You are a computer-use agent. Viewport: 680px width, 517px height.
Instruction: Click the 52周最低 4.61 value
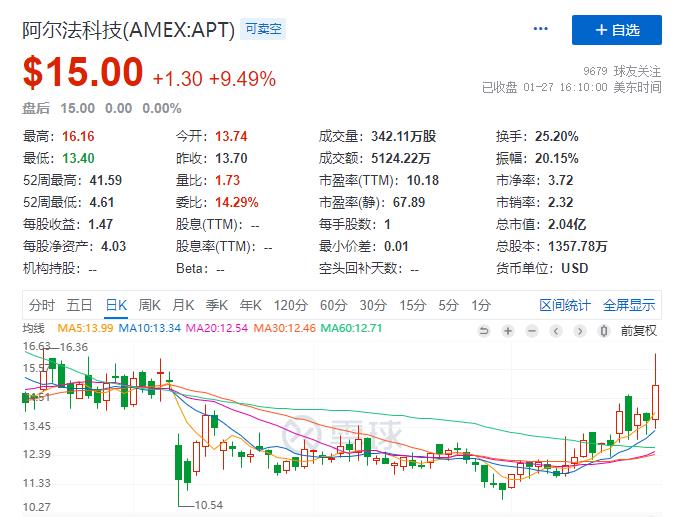102,202
